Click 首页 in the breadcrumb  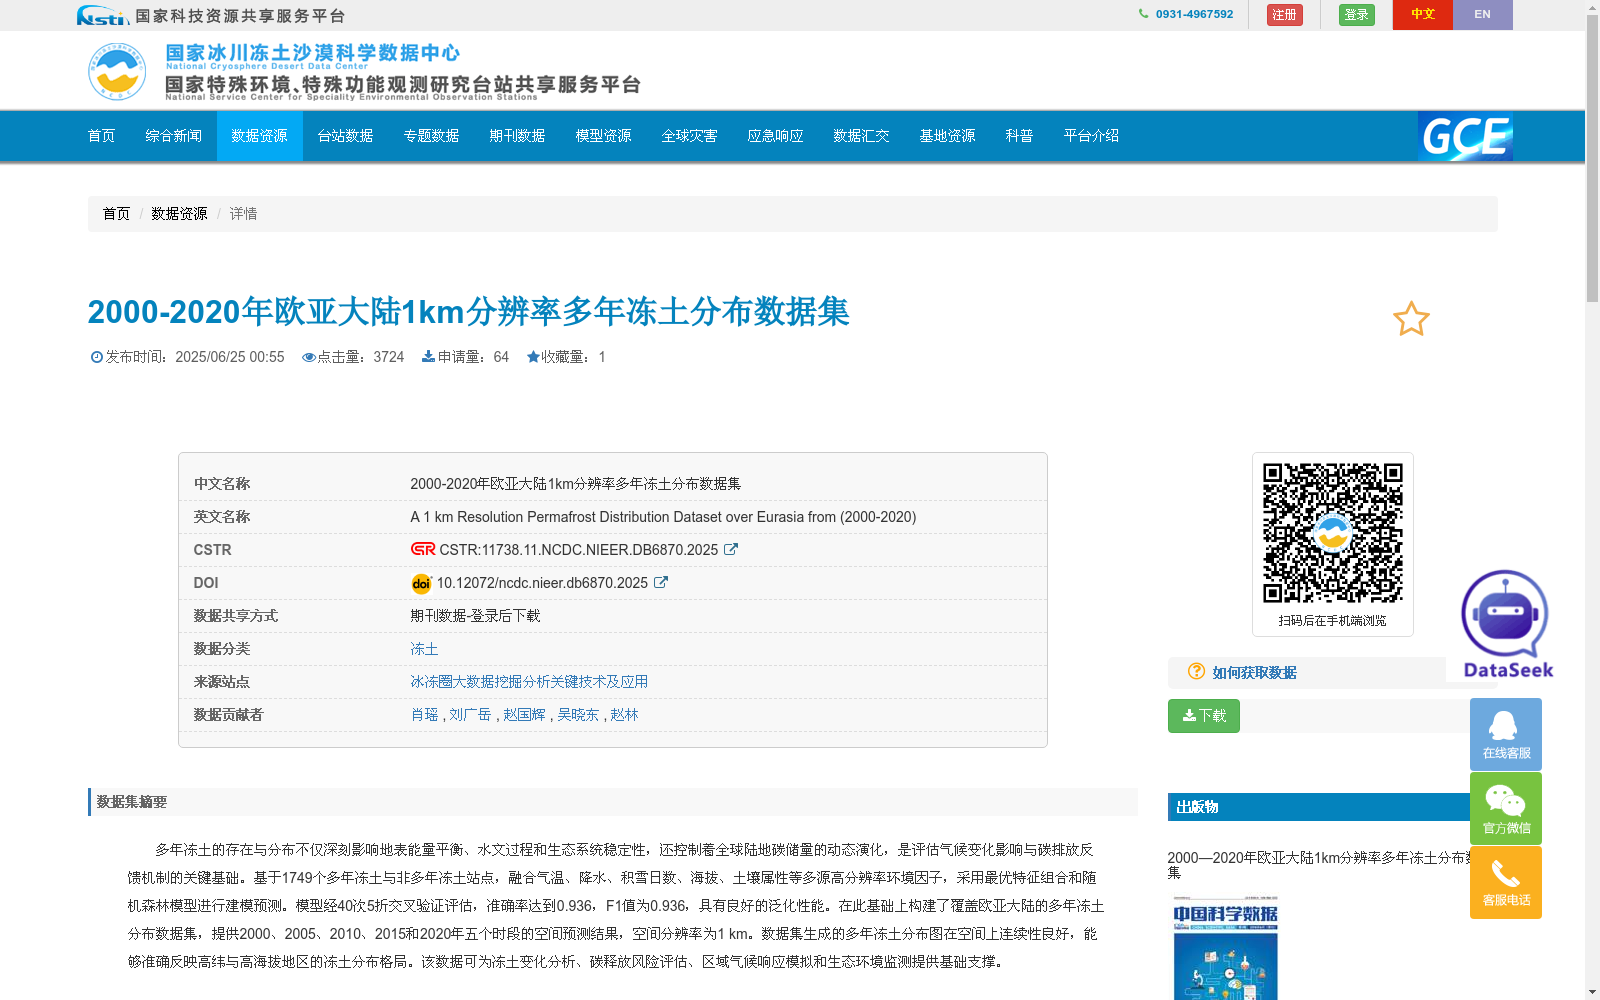pyautogui.click(x=116, y=214)
